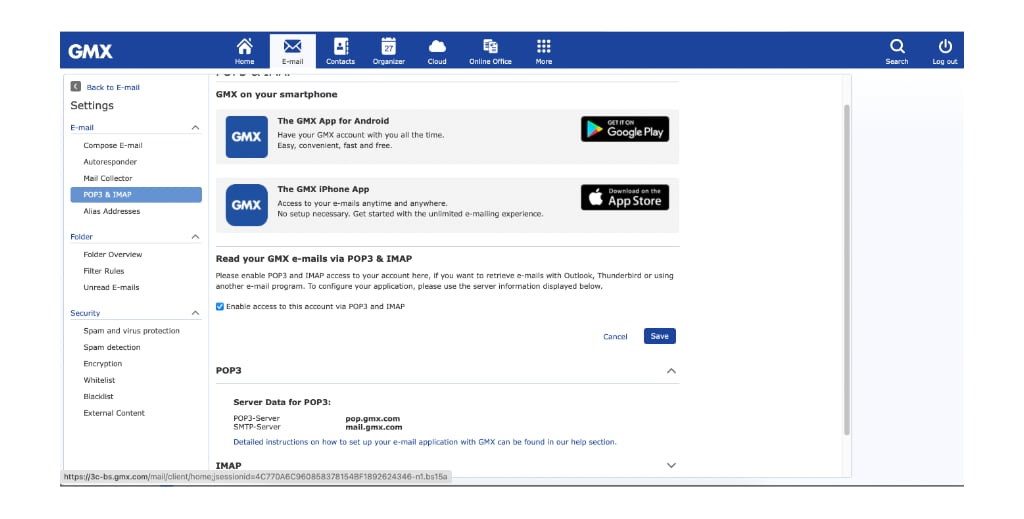
Task: Collapse the Security settings group
Action: tap(195, 313)
